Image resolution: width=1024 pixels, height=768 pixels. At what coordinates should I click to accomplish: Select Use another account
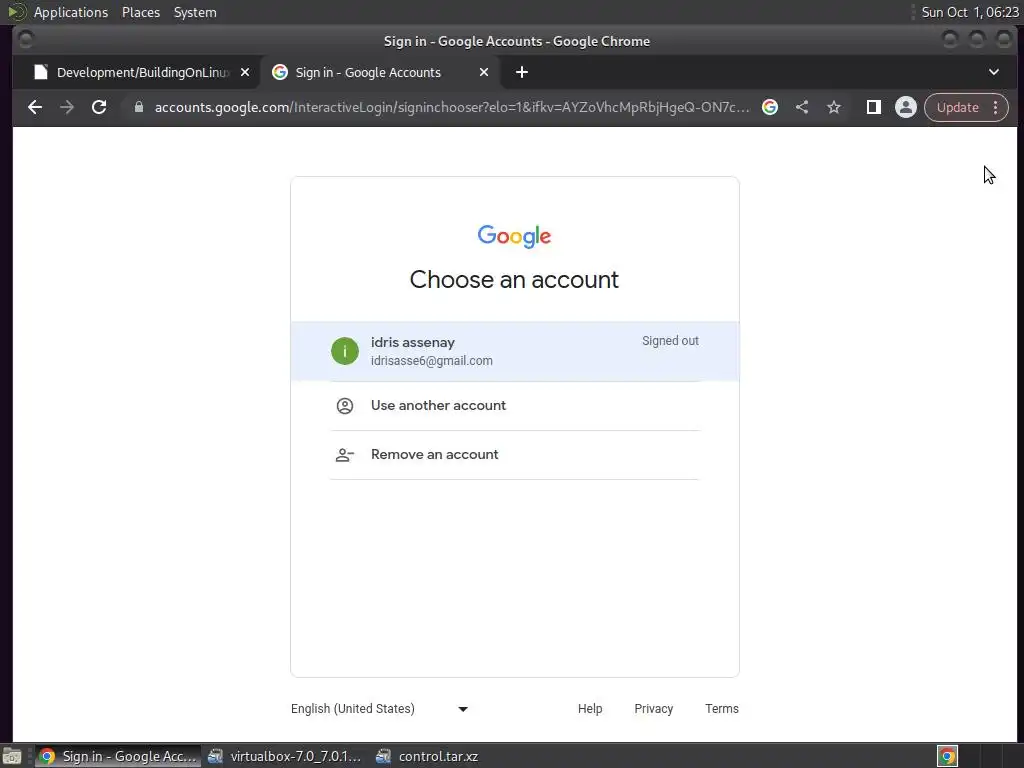515,406
